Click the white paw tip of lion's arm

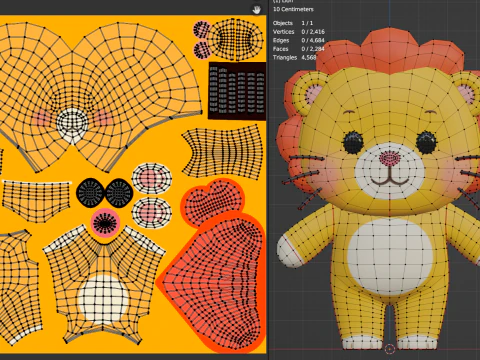point(289,251)
